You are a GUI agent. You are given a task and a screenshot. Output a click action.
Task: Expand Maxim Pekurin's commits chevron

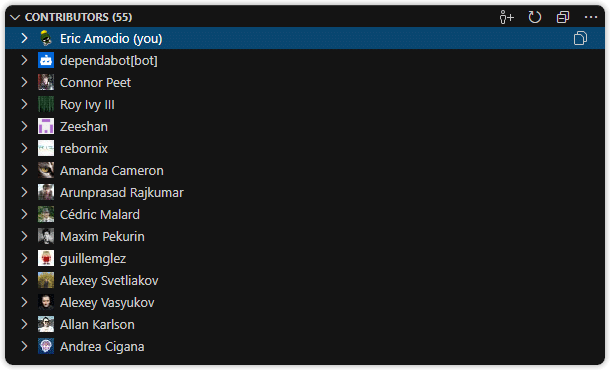pyautogui.click(x=24, y=236)
